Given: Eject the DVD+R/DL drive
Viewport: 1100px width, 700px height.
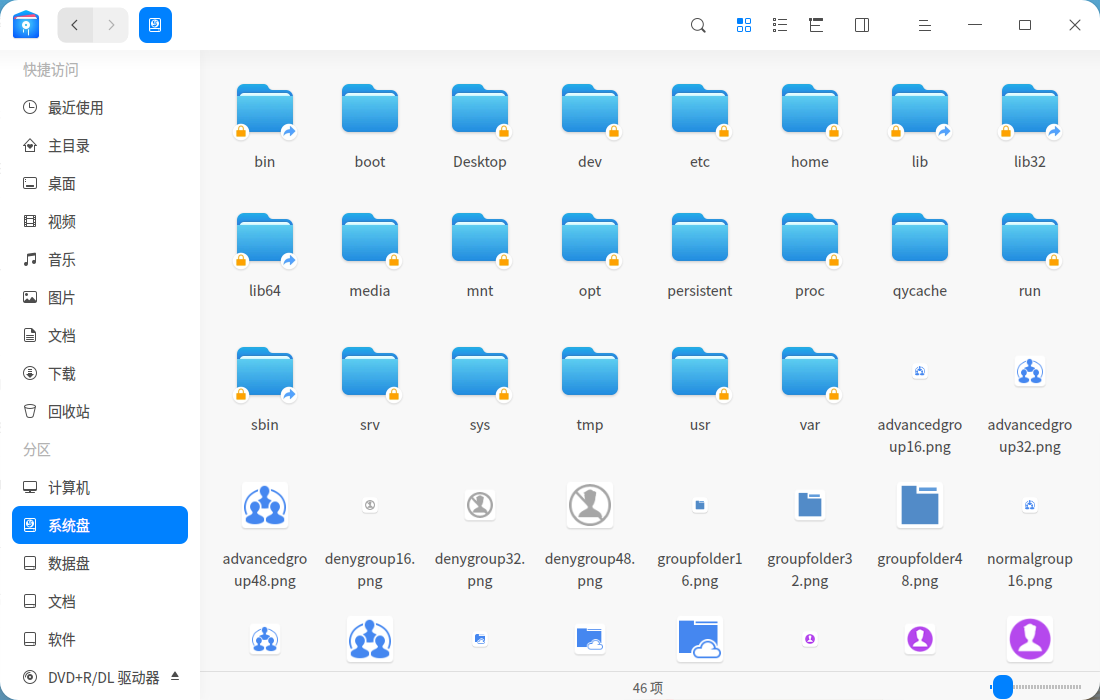Looking at the screenshot, I should point(175,676).
